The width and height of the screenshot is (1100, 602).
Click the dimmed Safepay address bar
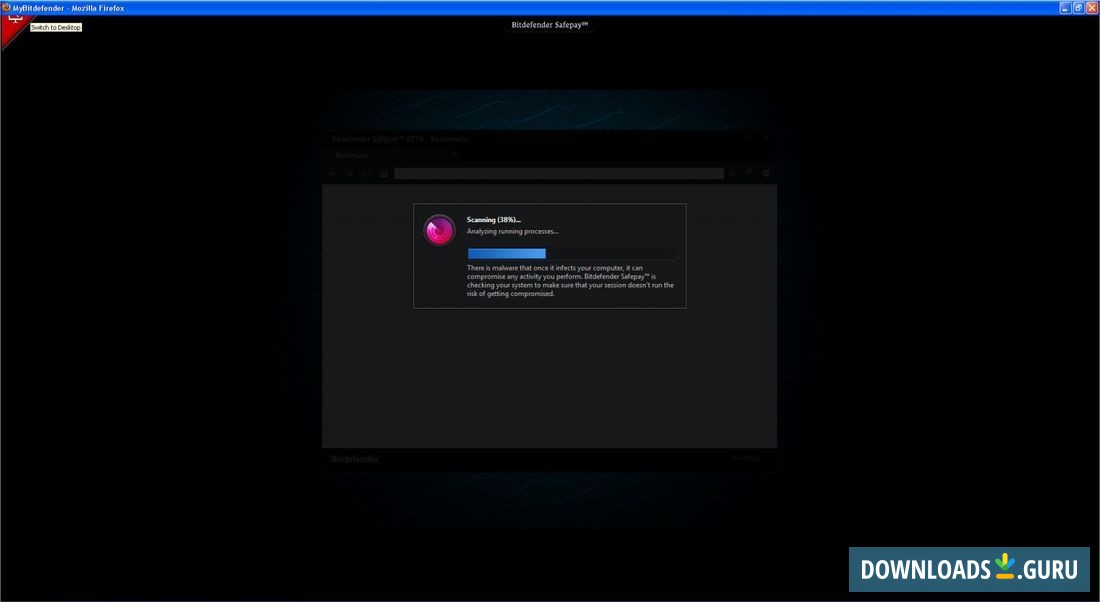(559, 173)
